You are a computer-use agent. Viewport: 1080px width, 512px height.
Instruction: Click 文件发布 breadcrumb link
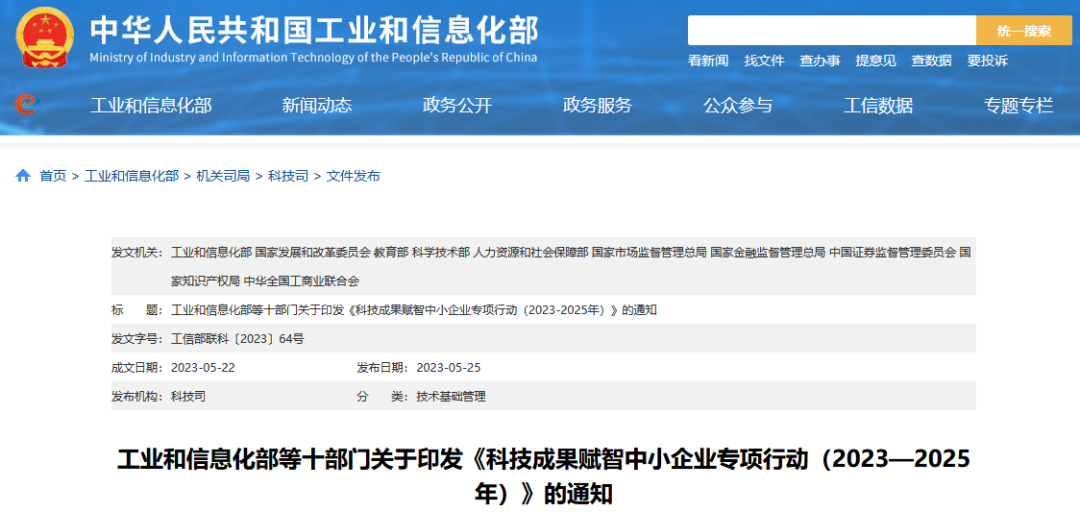(353, 176)
